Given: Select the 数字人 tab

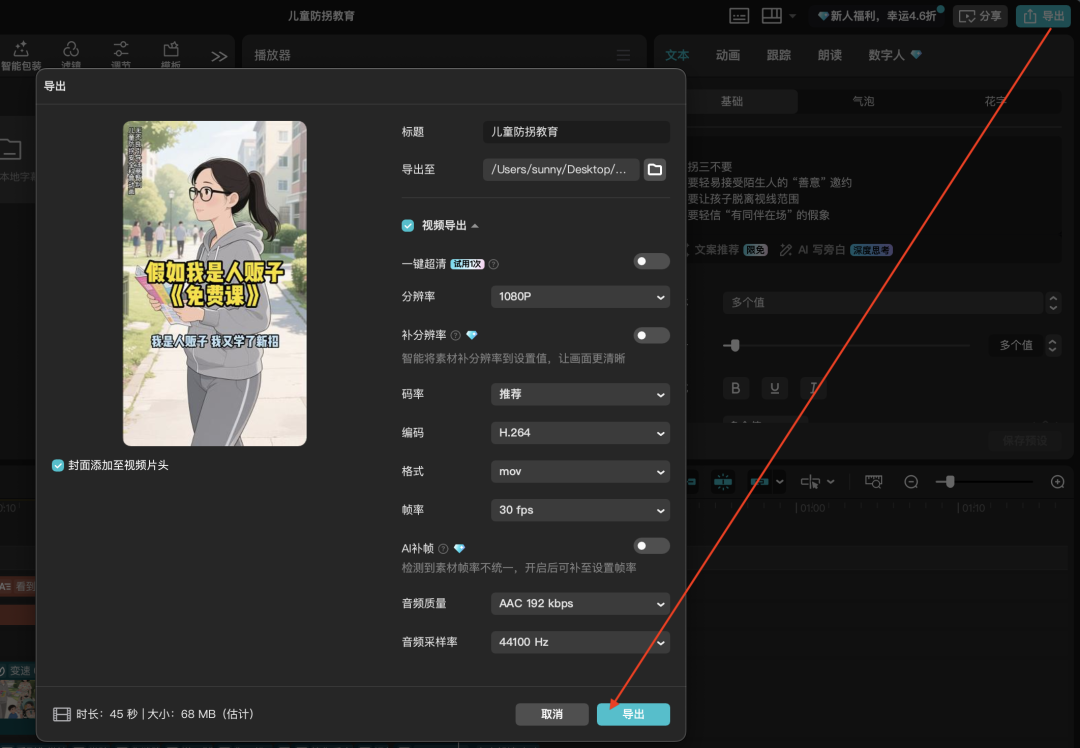Looking at the screenshot, I should [x=885, y=55].
